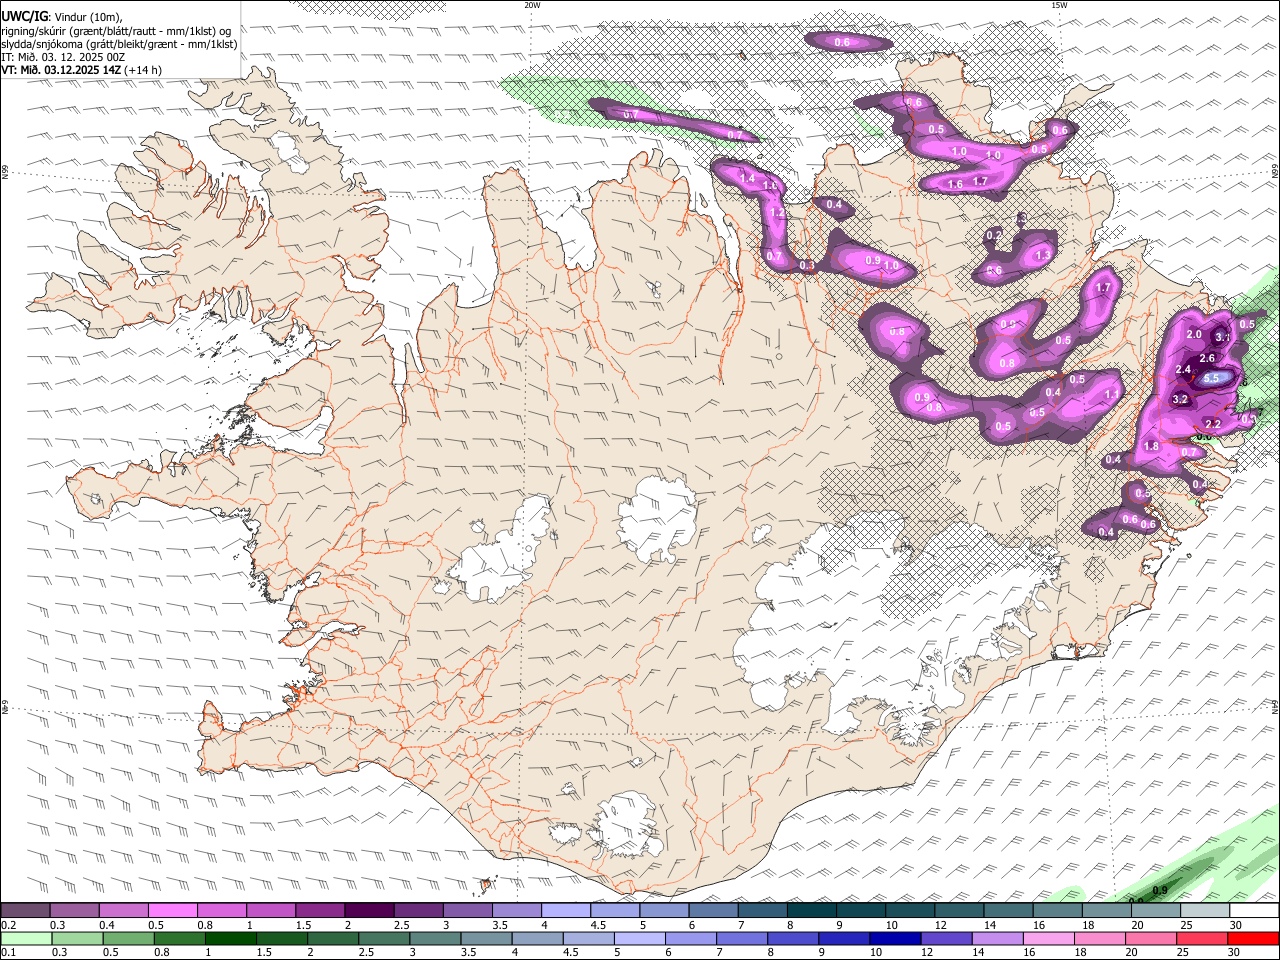Pick the upper legend swatch labeled 8
Screen dimensions: 1280x960
click(x=810, y=911)
